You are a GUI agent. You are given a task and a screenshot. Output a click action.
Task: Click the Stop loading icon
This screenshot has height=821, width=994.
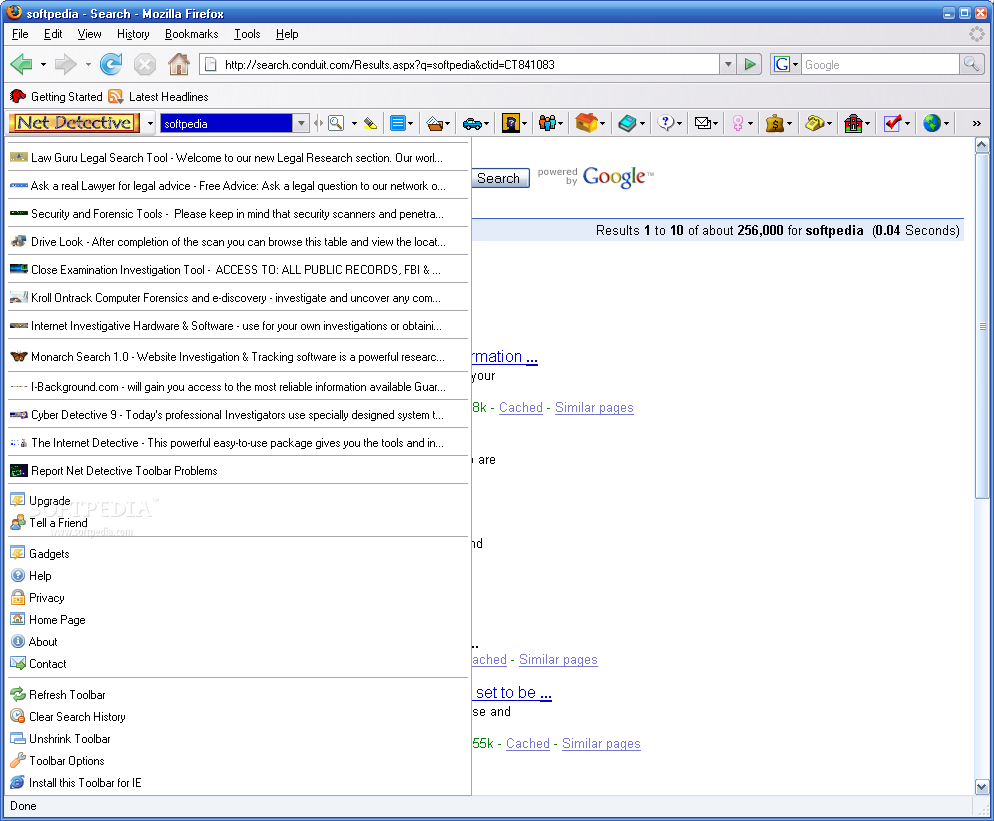click(145, 64)
